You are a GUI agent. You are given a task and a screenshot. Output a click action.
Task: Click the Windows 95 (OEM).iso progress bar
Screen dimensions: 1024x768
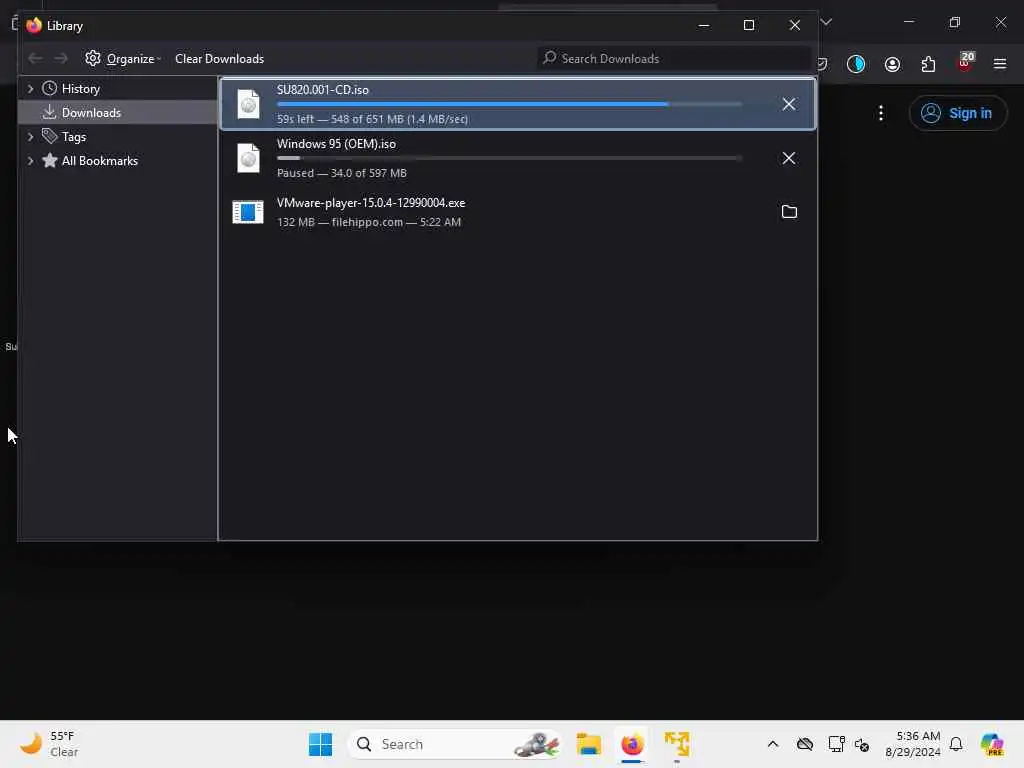509,158
